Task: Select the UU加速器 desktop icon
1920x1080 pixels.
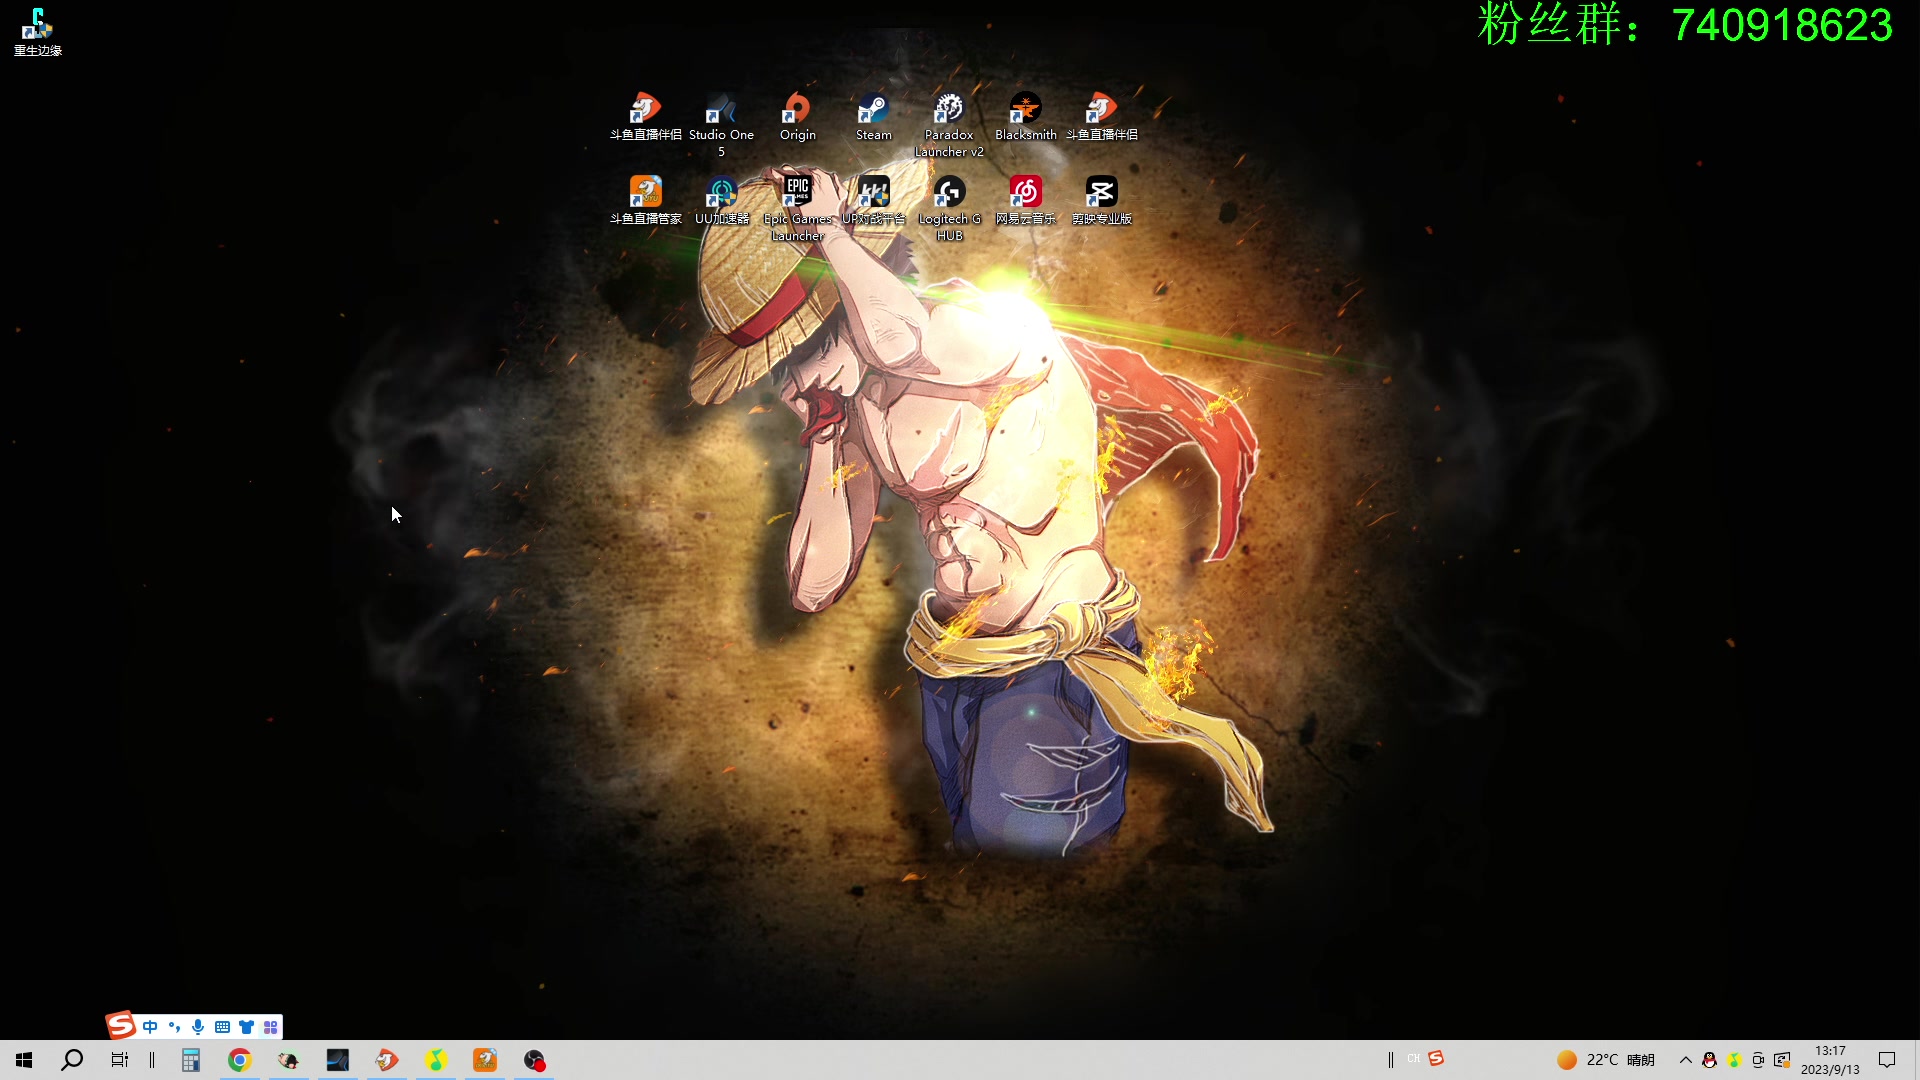Action: pyautogui.click(x=721, y=201)
